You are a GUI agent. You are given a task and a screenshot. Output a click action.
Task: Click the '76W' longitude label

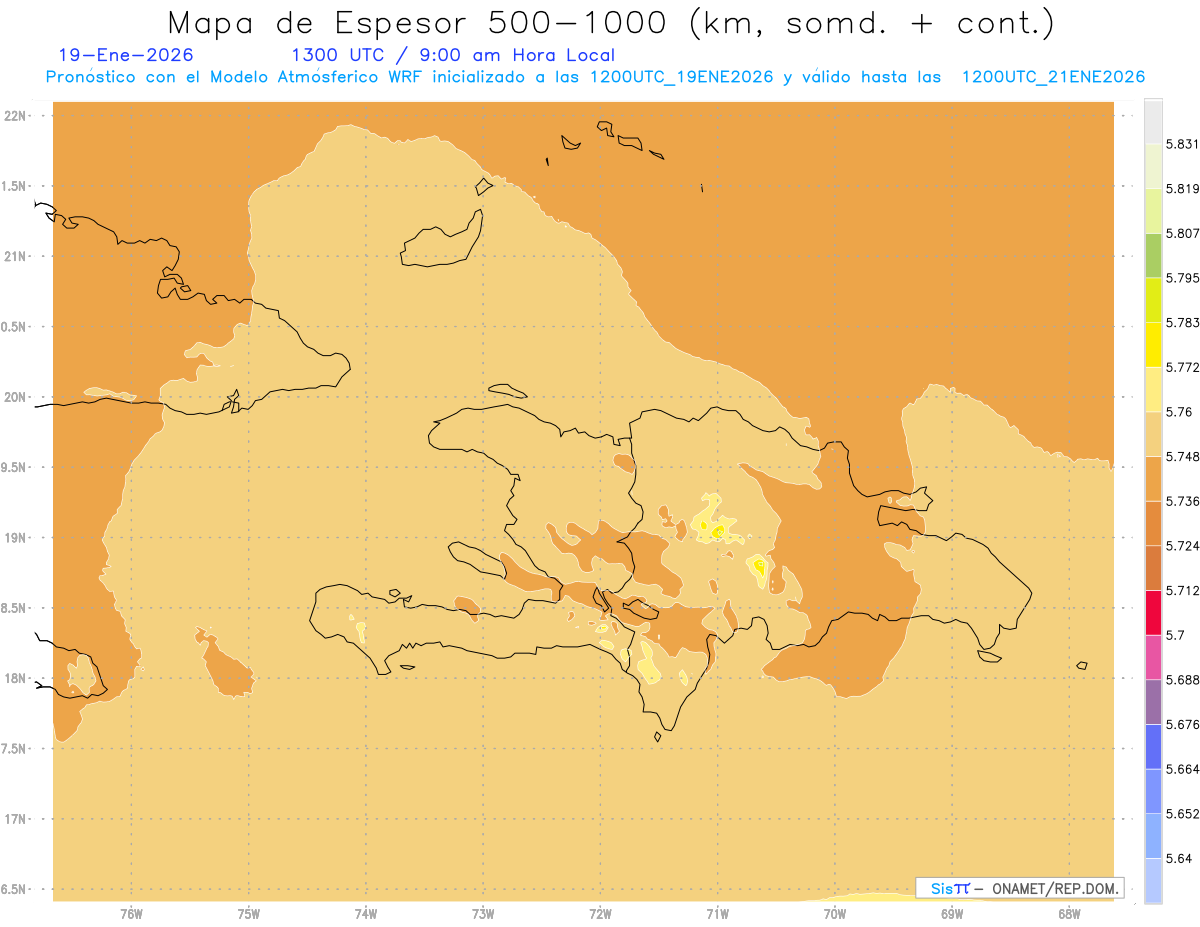[131, 913]
